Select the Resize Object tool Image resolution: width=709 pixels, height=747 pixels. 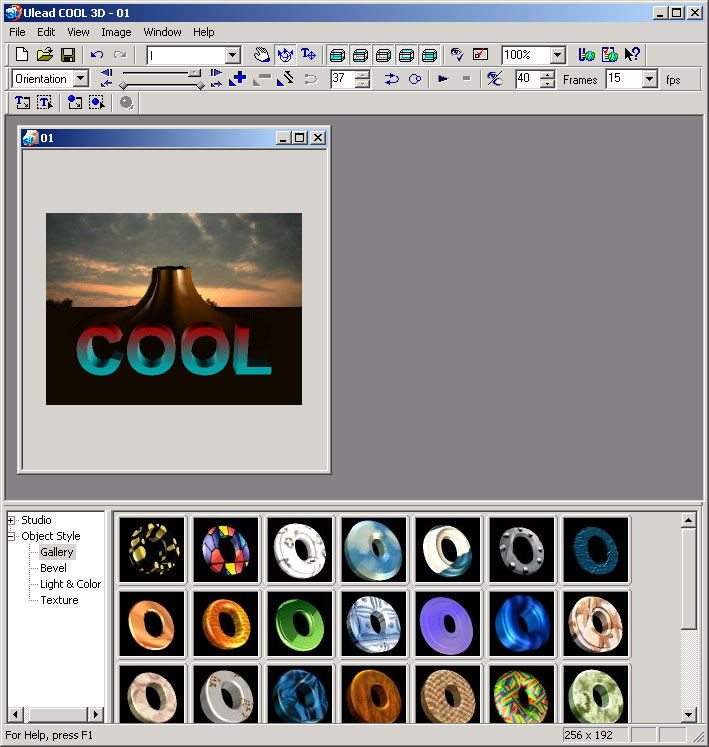tap(308, 55)
